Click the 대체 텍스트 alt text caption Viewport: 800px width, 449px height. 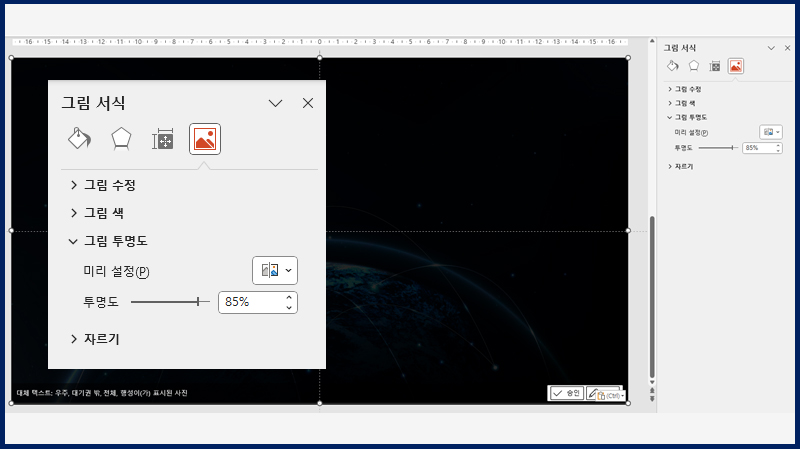[x=102, y=393]
